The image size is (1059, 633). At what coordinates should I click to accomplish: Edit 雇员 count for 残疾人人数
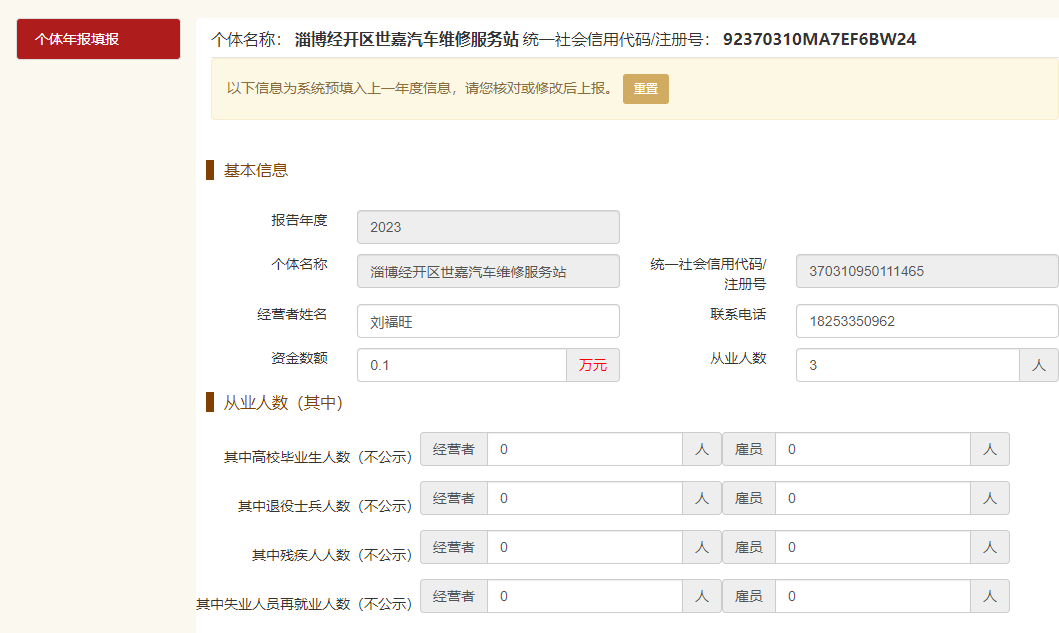pyautogui.click(x=873, y=547)
